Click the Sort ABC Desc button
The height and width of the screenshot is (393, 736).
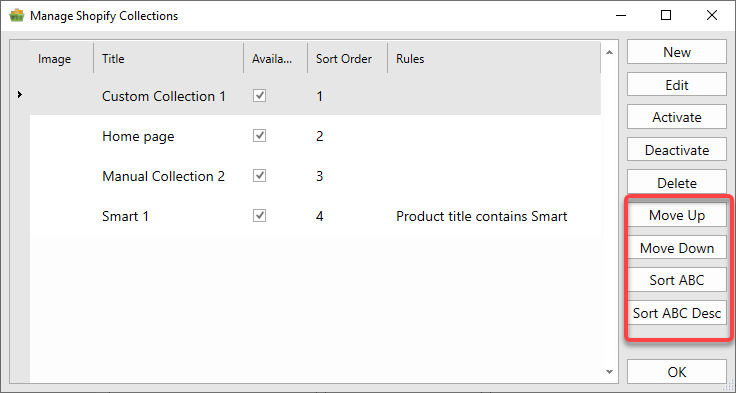coord(677,313)
